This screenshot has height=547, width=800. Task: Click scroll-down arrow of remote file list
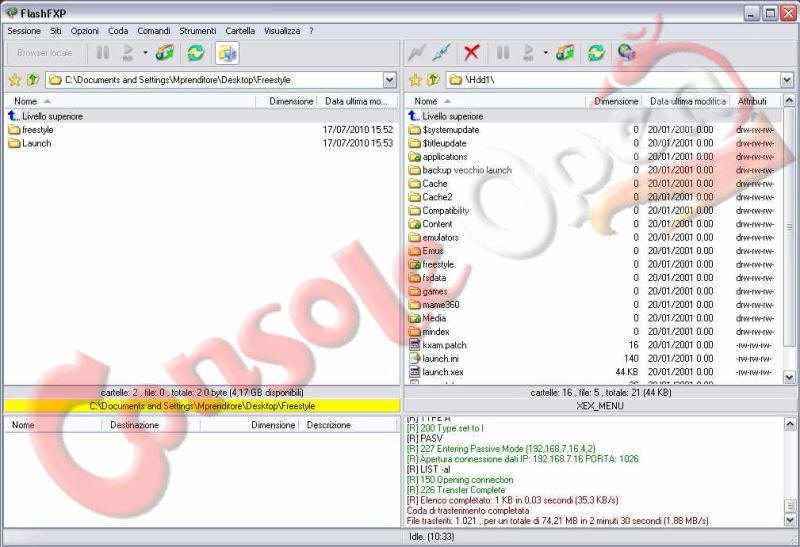(789, 378)
